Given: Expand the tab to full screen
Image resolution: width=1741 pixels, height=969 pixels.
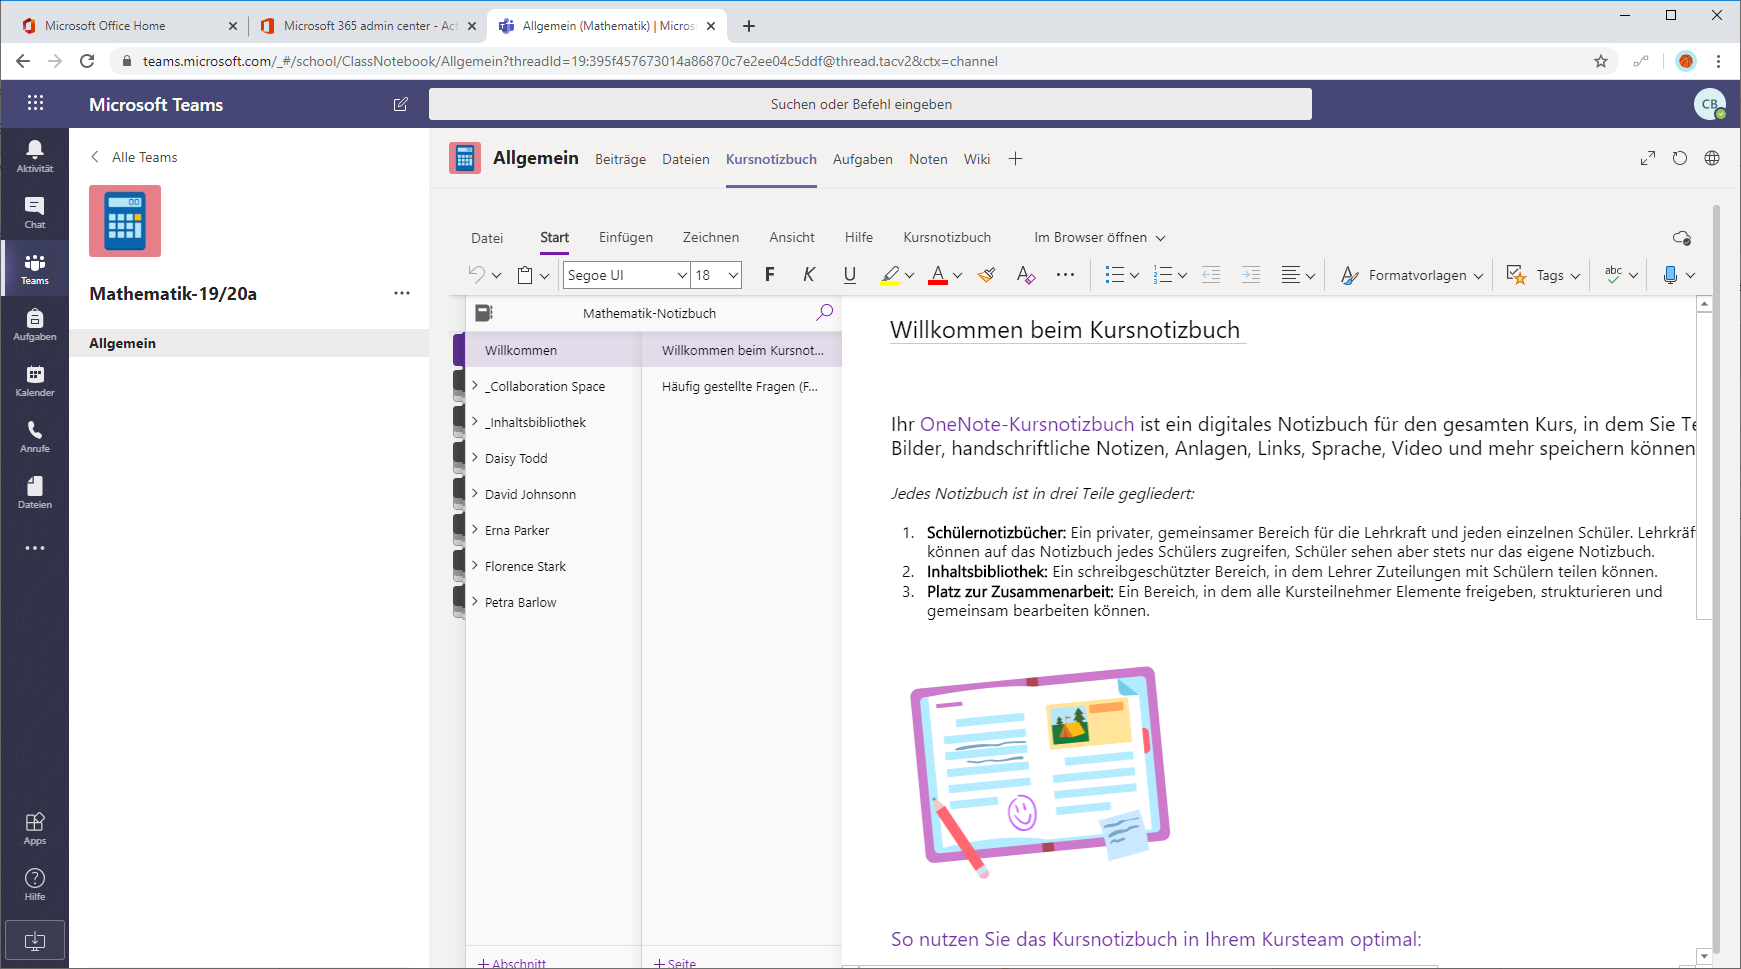Looking at the screenshot, I should [1648, 158].
